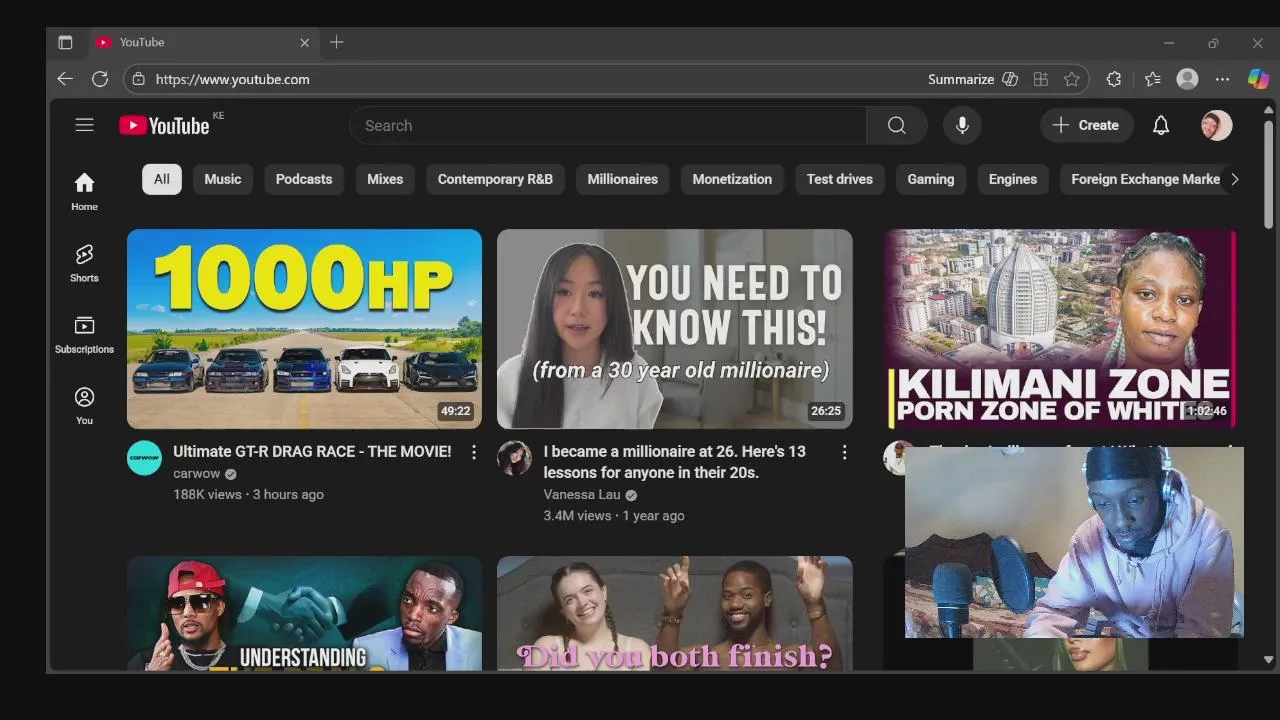Reload the page with refresh icon
1280x720 pixels.
100,79
